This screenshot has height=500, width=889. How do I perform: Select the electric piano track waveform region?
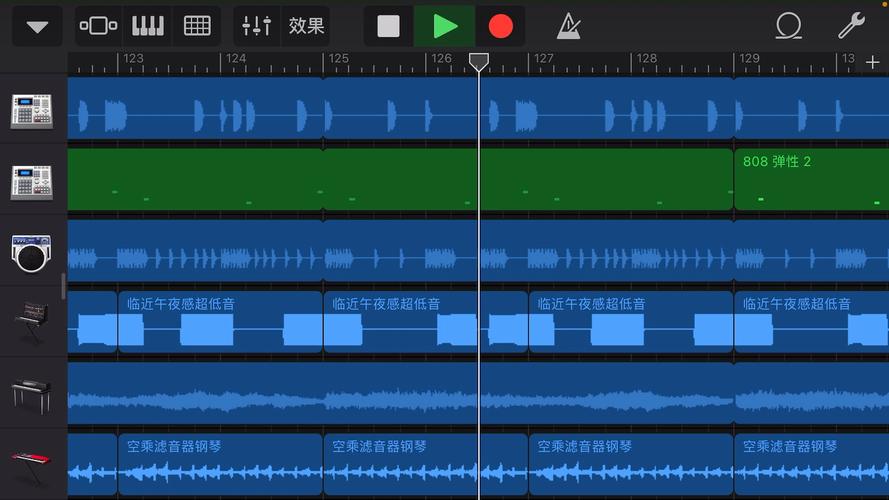[478, 393]
